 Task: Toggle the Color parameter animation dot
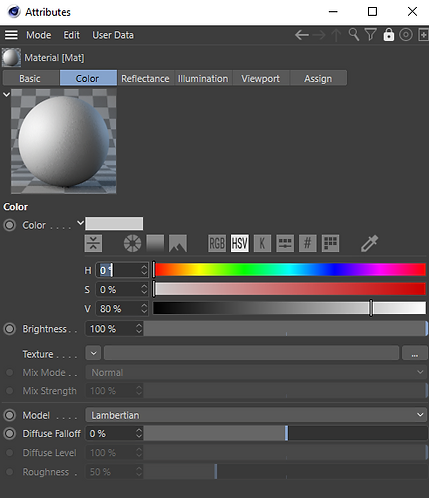[x=9, y=225]
